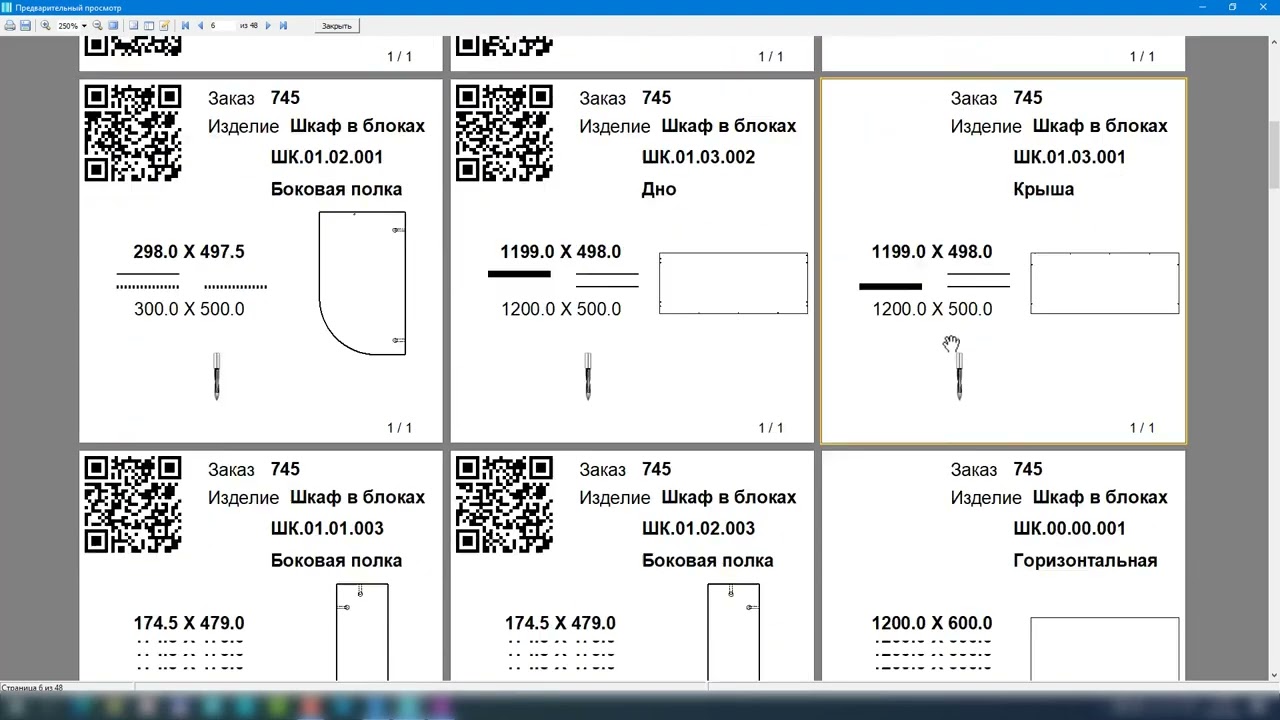This screenshot has height=720, width=1280.
Task: Click the Zoom in magnifier icon
Action: click(x=45, y=26)
